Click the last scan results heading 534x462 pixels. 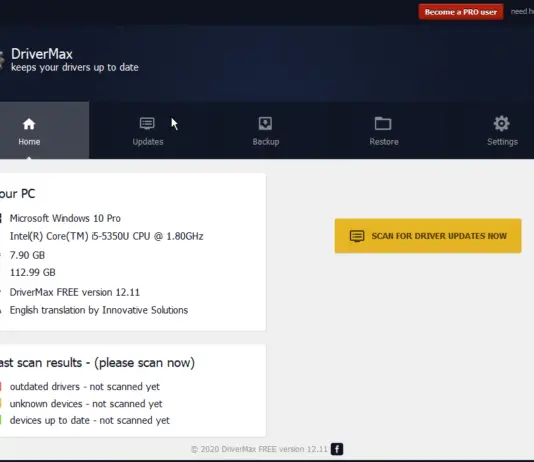tap(97, 363)
